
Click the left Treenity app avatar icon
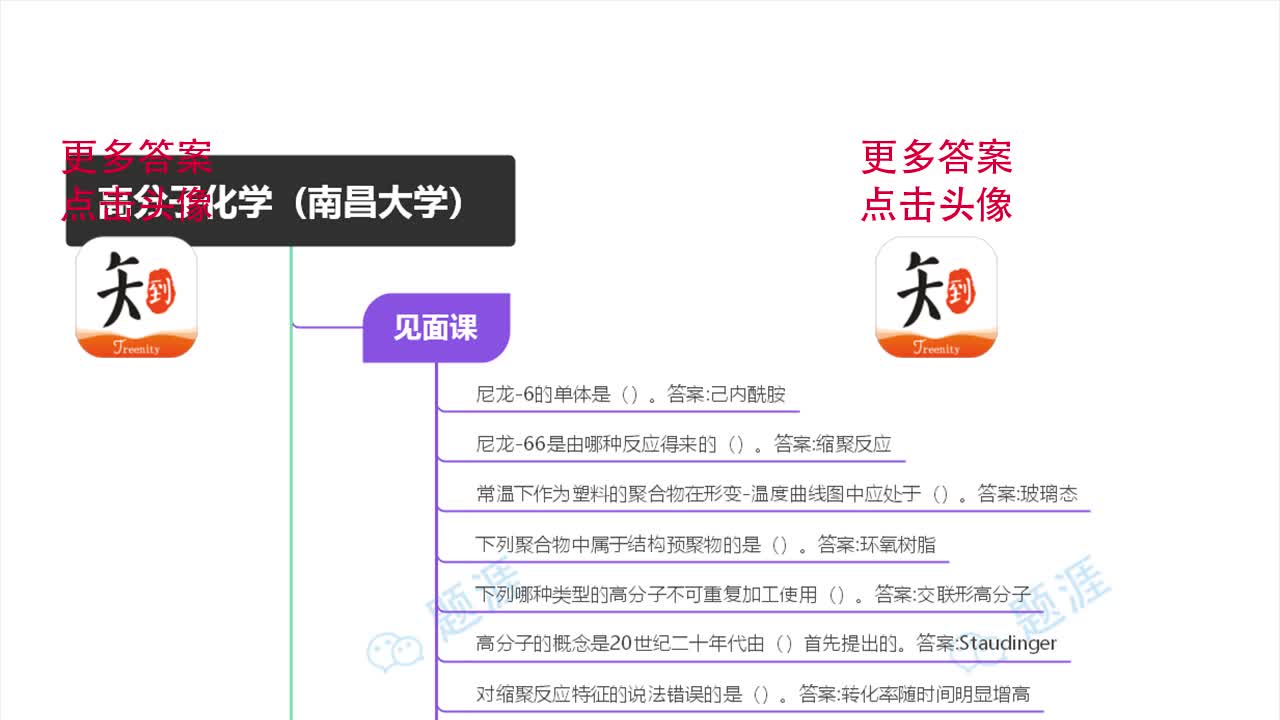pos(137,298)
